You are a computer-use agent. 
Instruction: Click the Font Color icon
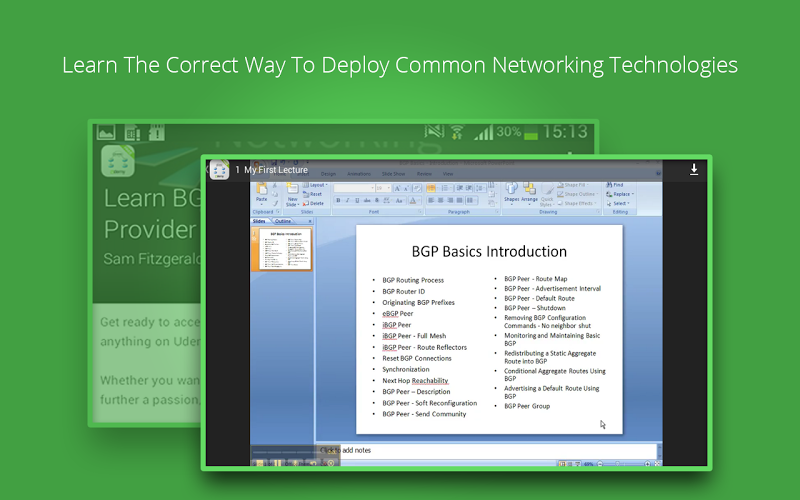tap(413, 201)
